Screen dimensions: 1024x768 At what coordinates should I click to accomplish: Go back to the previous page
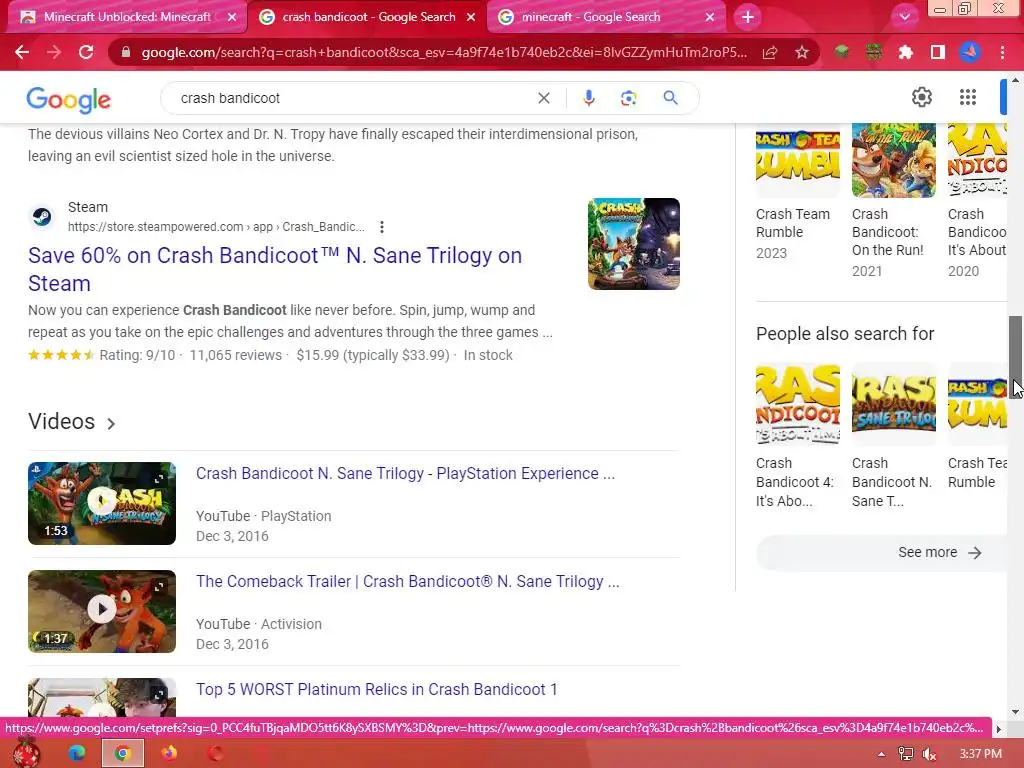[22, 52]
